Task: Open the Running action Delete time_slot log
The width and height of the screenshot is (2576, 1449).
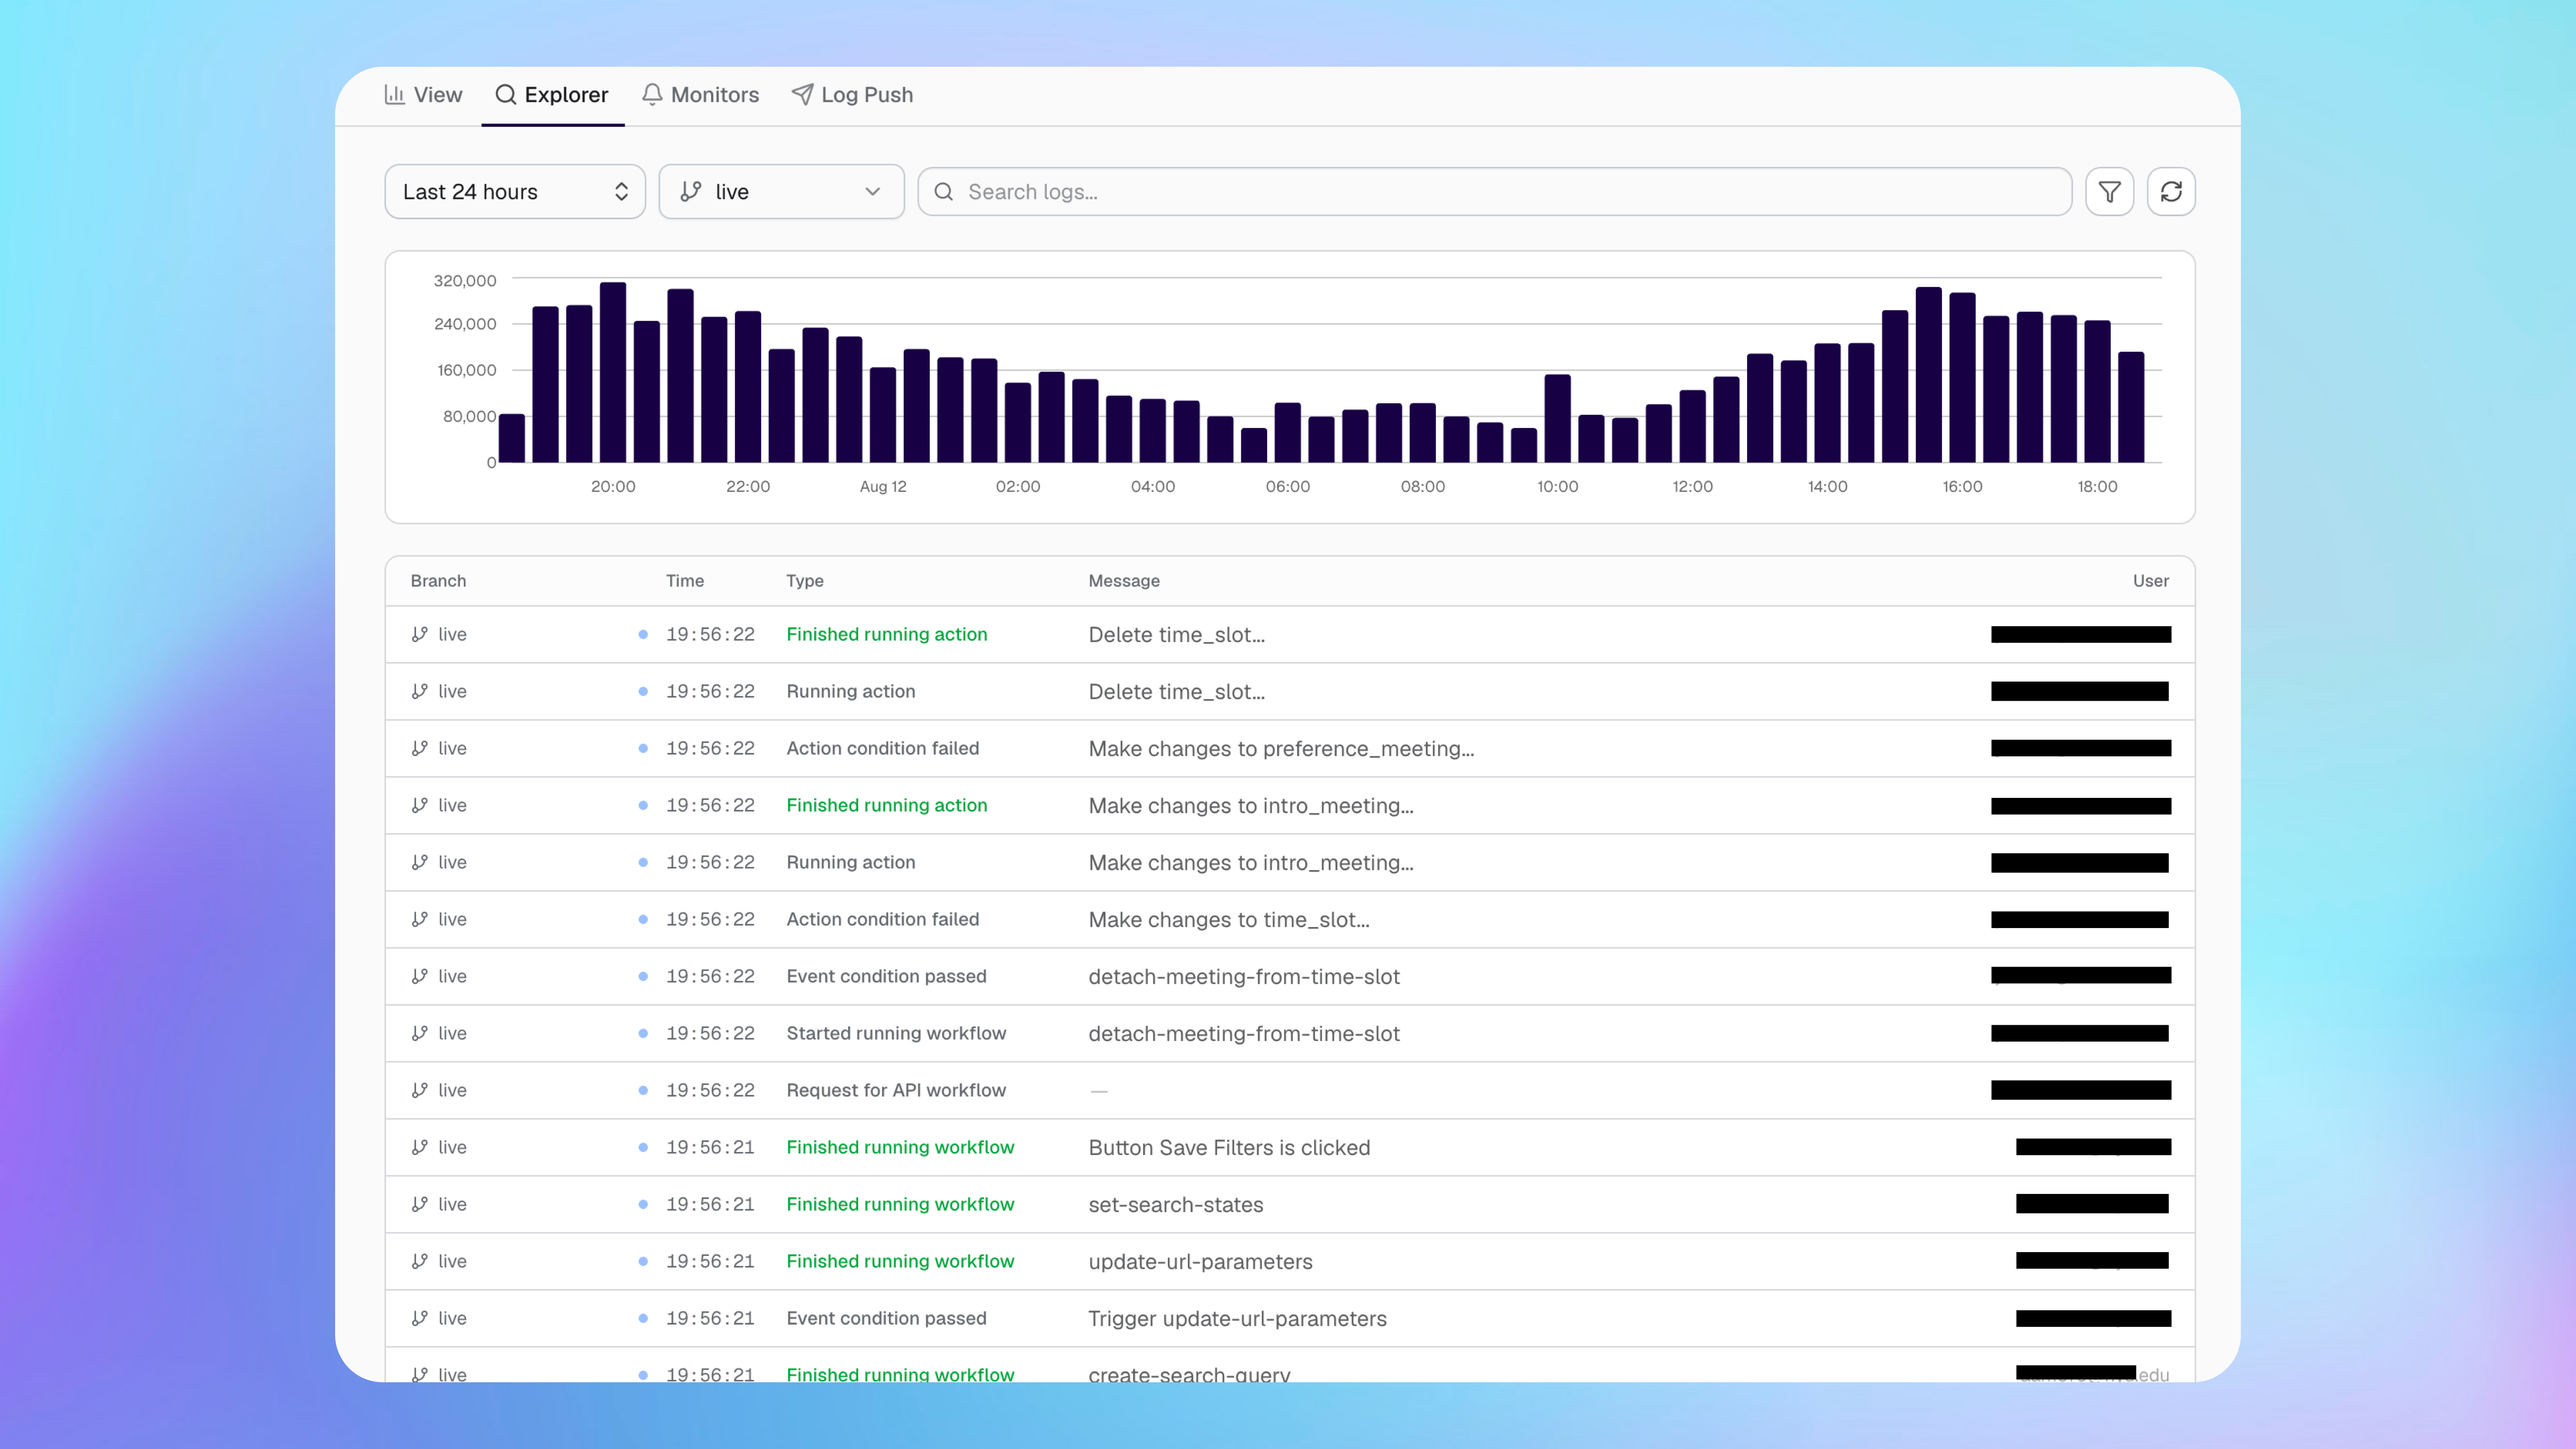Action: click(1290, 692)
